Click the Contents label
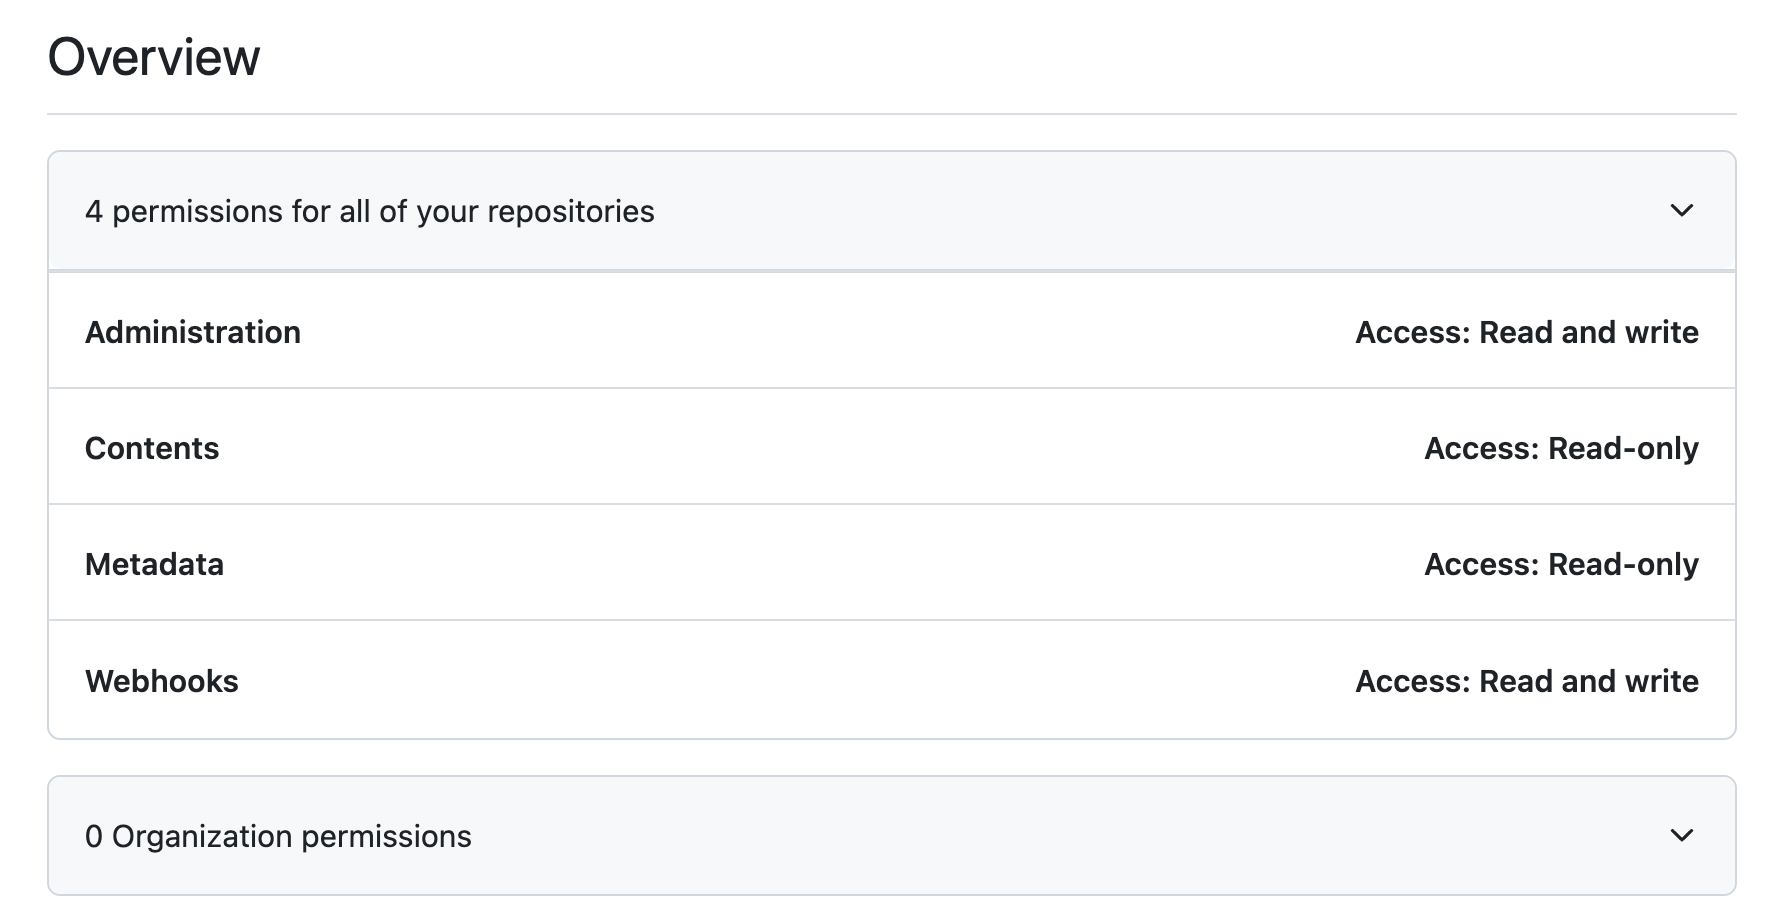 [x=152, y=448]
